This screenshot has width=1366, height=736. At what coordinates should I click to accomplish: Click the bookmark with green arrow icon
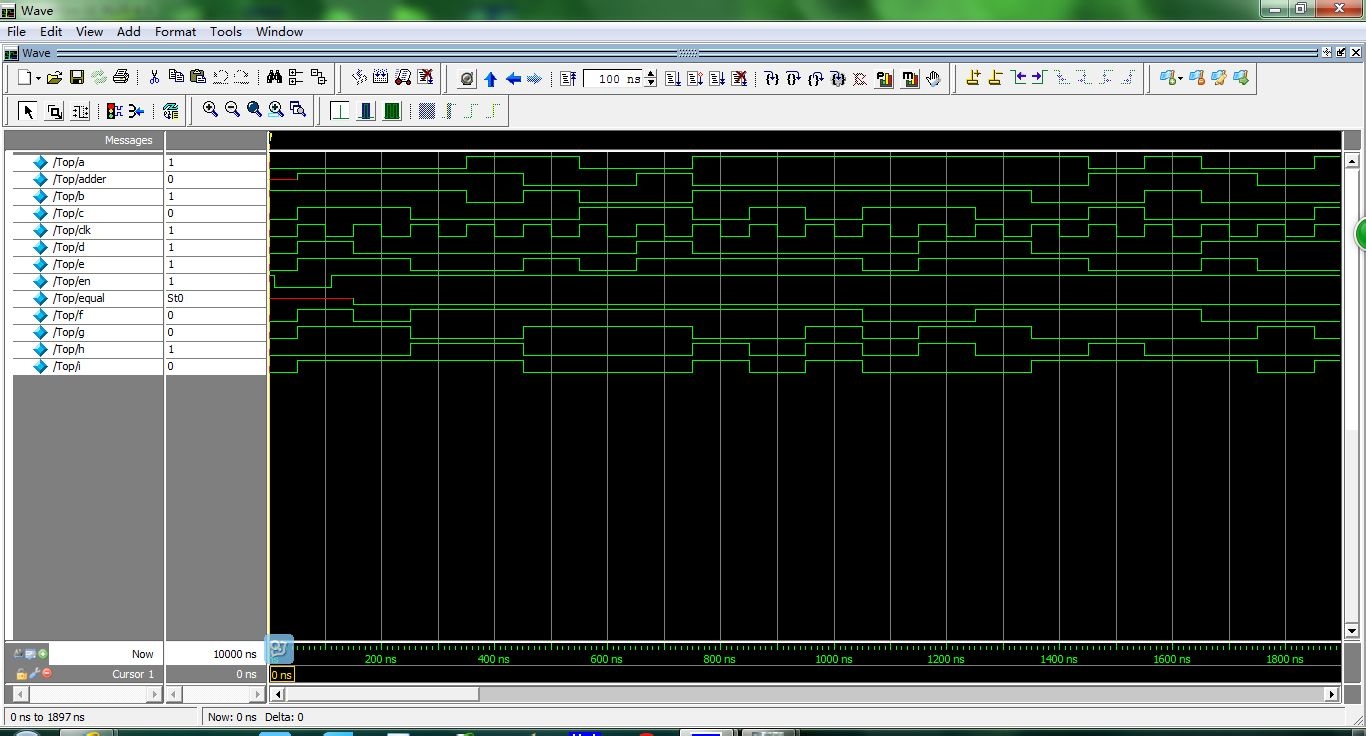pyautogui.click(x=1241, y=77)
